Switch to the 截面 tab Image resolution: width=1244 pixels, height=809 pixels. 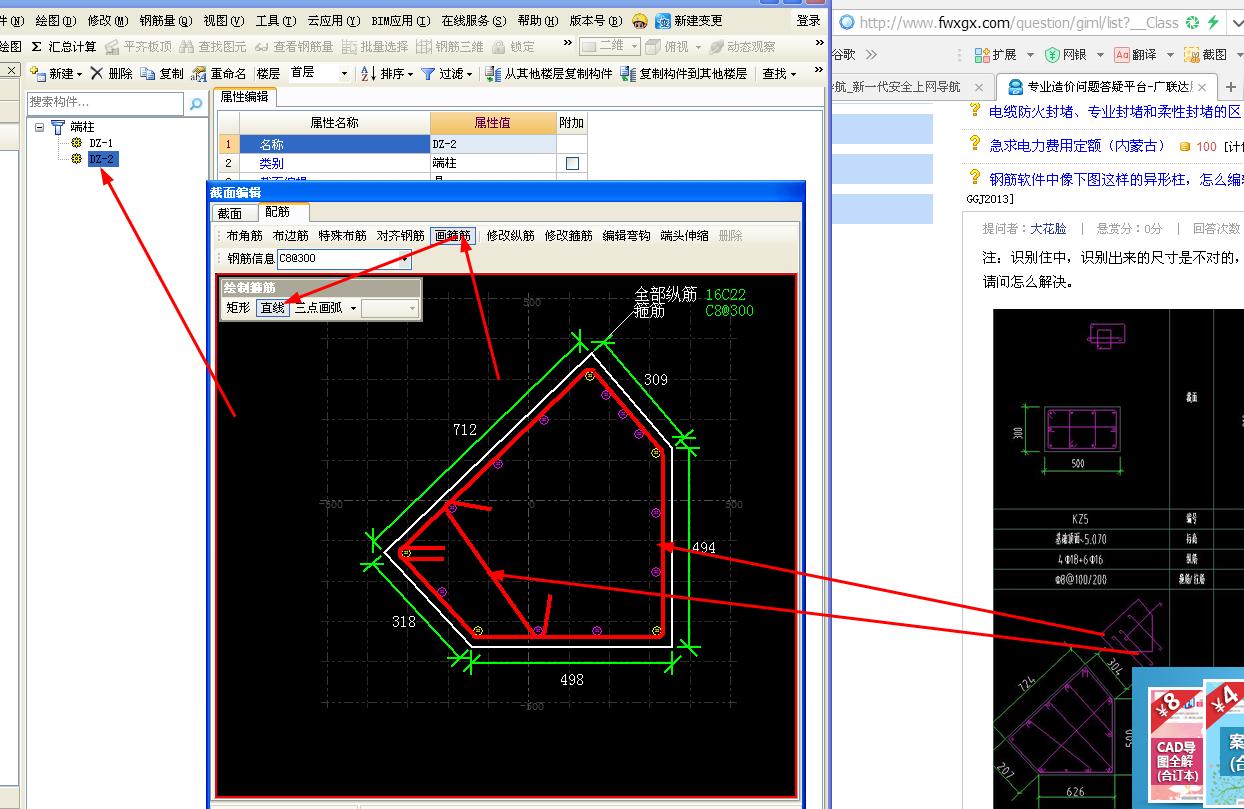(x=230, y=213)
